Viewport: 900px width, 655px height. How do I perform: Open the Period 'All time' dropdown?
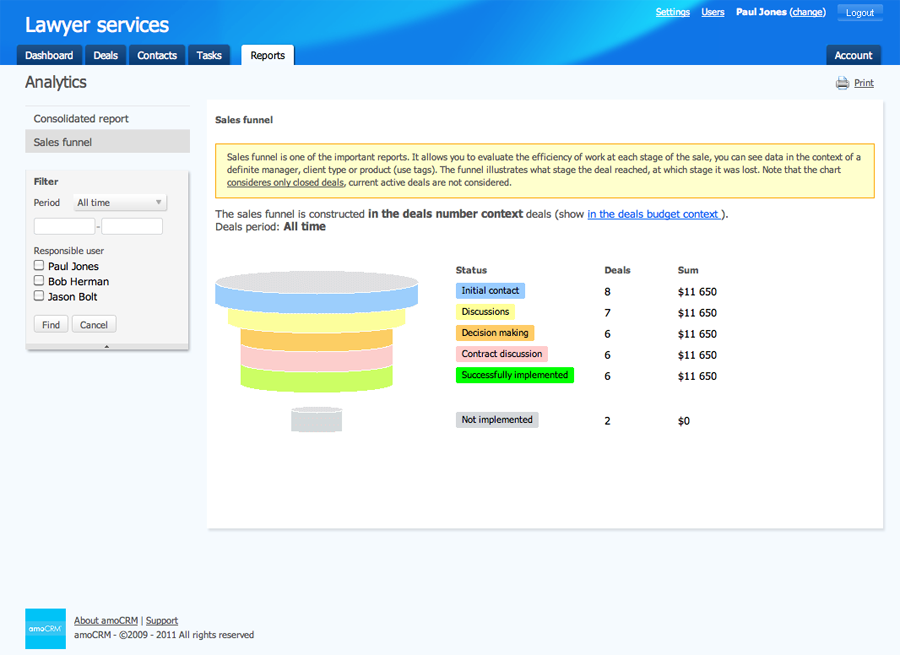(120, 202)
